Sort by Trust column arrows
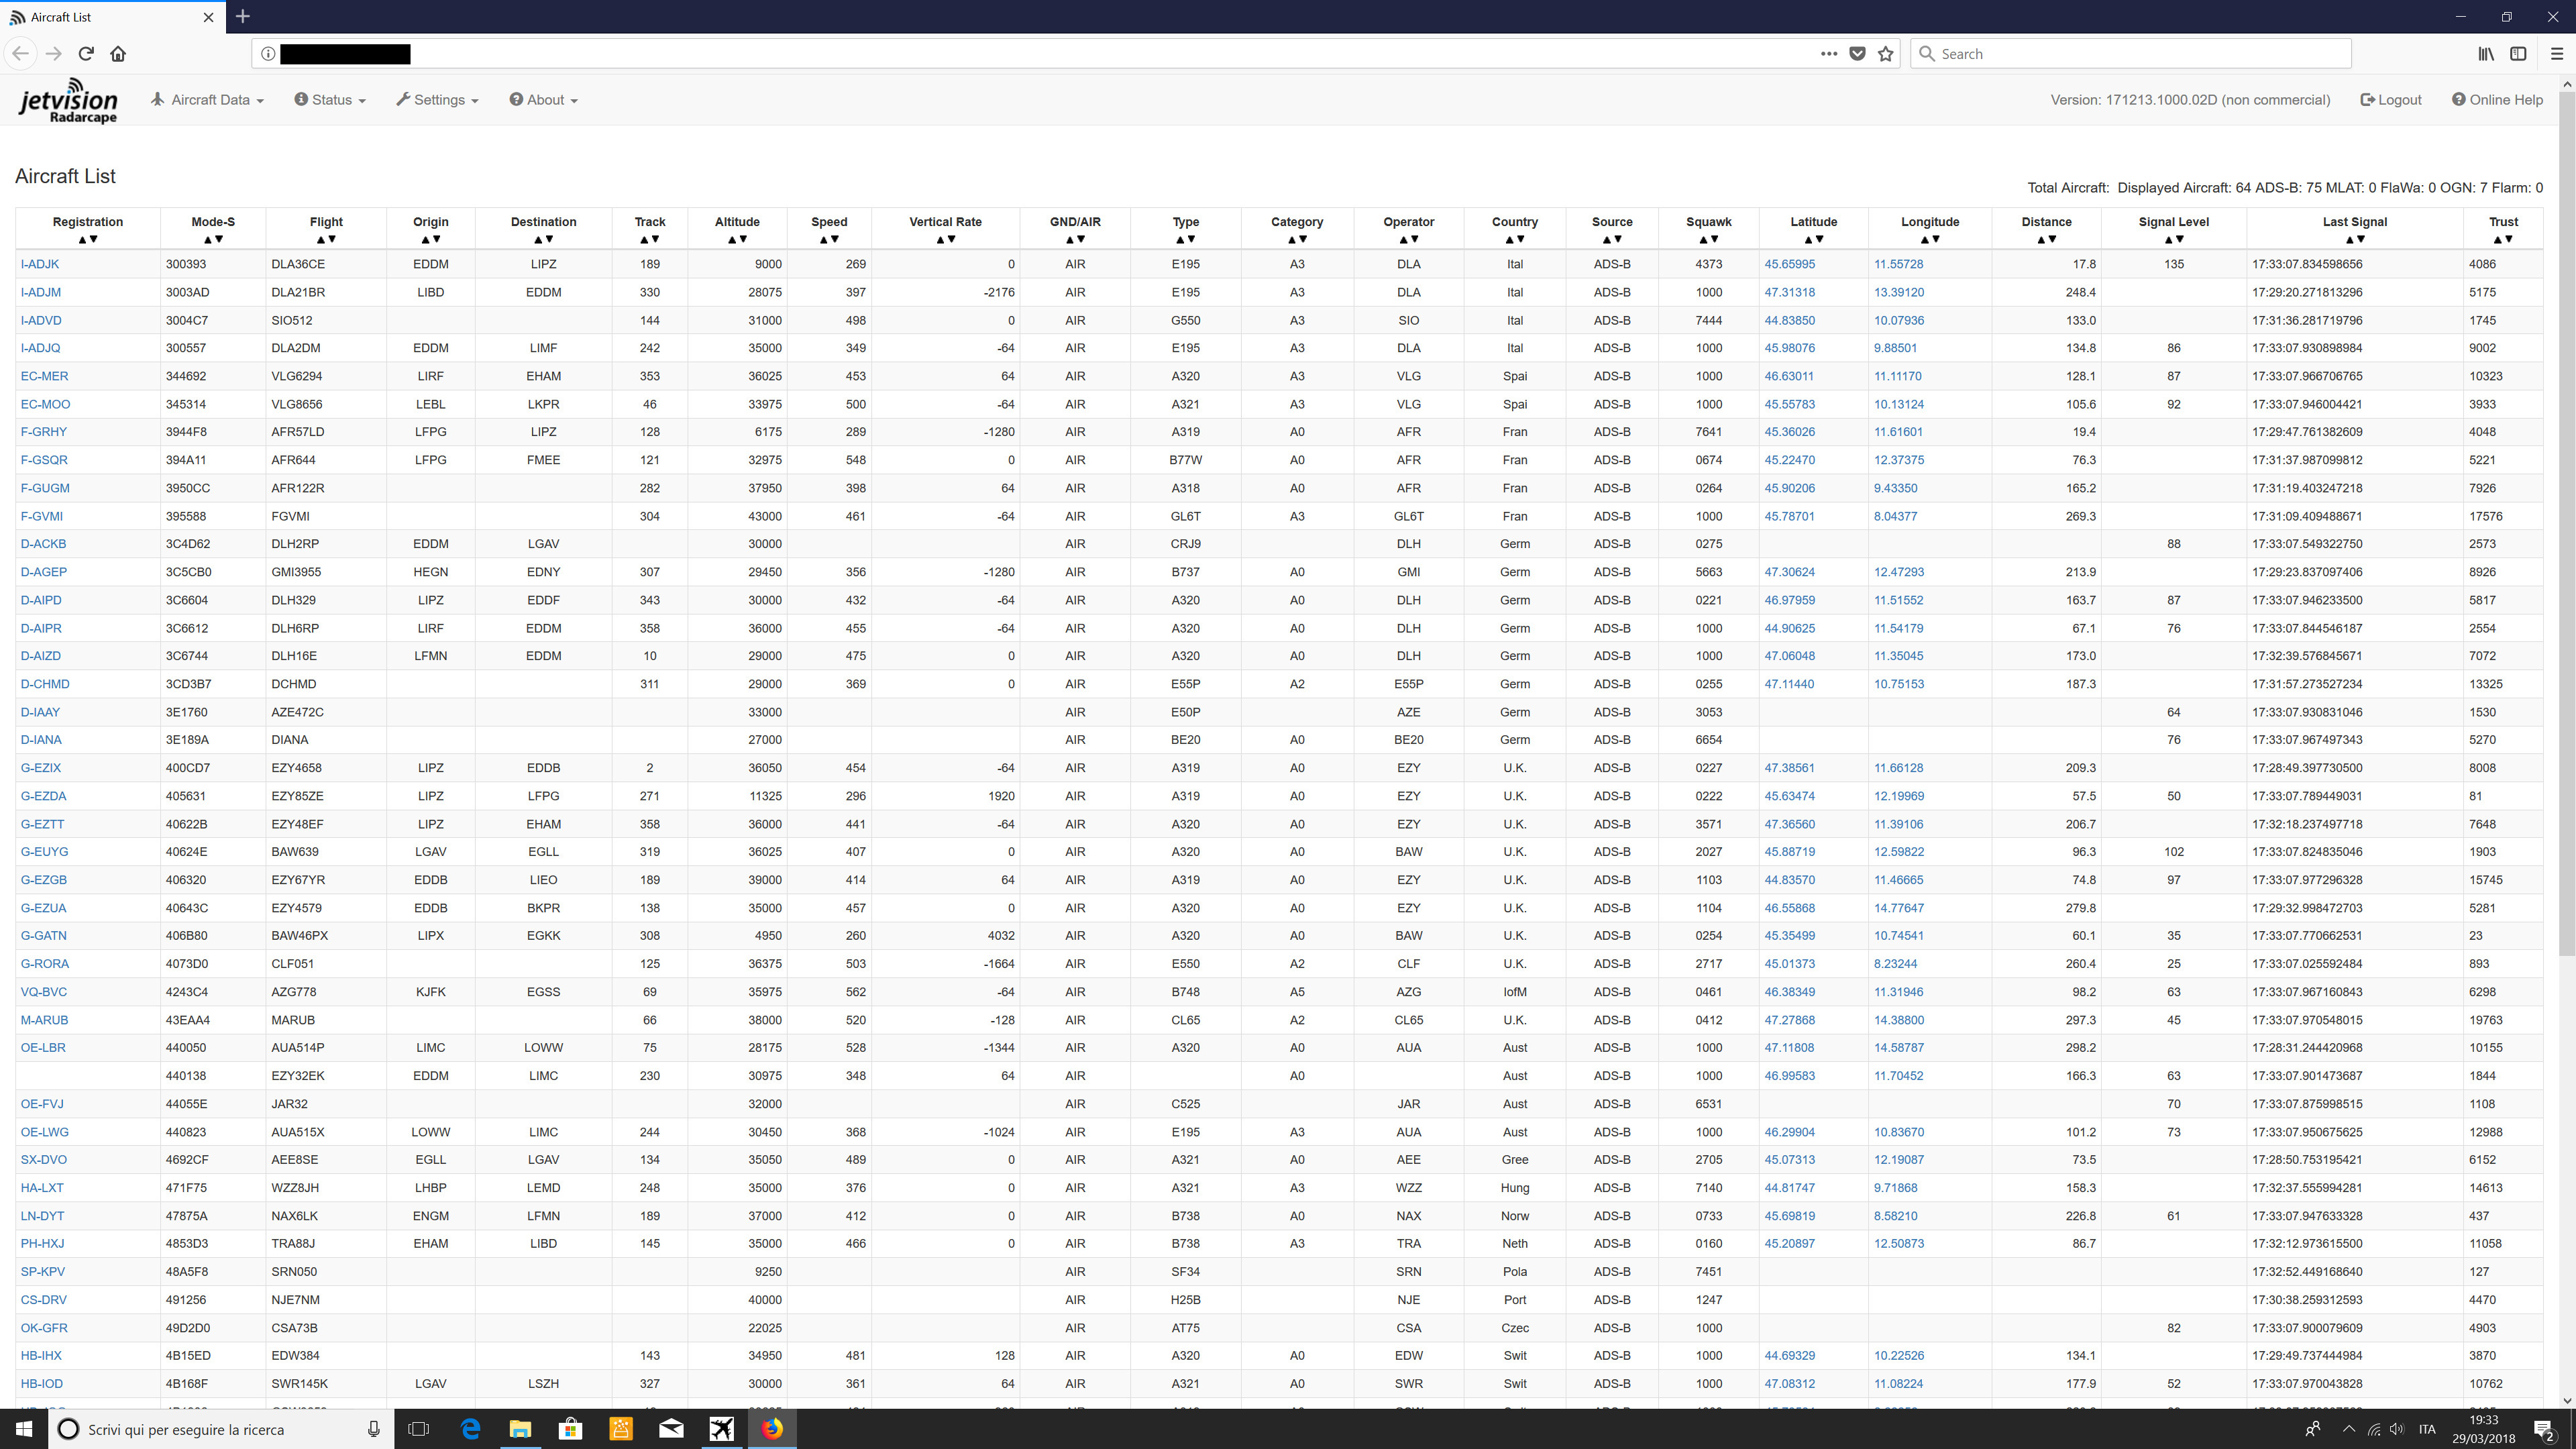This screenshot has height=1449, width=2576. tap(2503, 240)
